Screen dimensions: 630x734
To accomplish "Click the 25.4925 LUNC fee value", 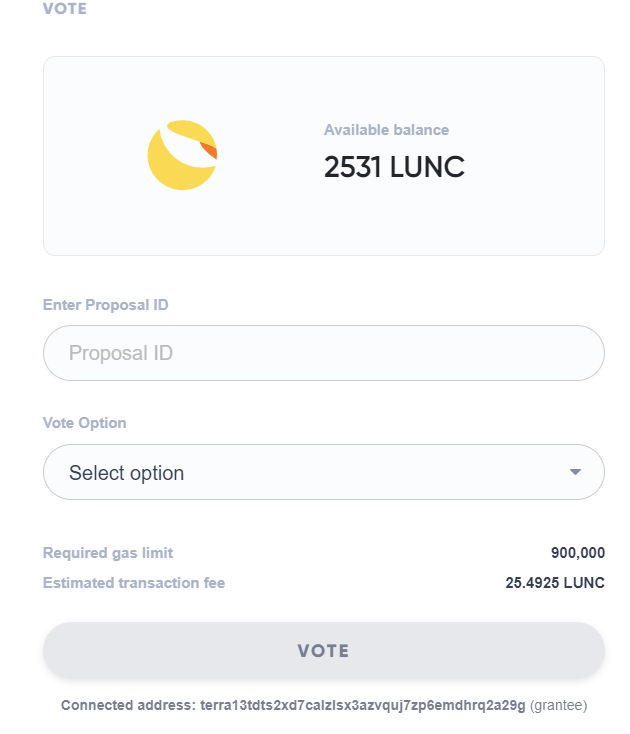I will pyautogui.click(x=555, y=583).
